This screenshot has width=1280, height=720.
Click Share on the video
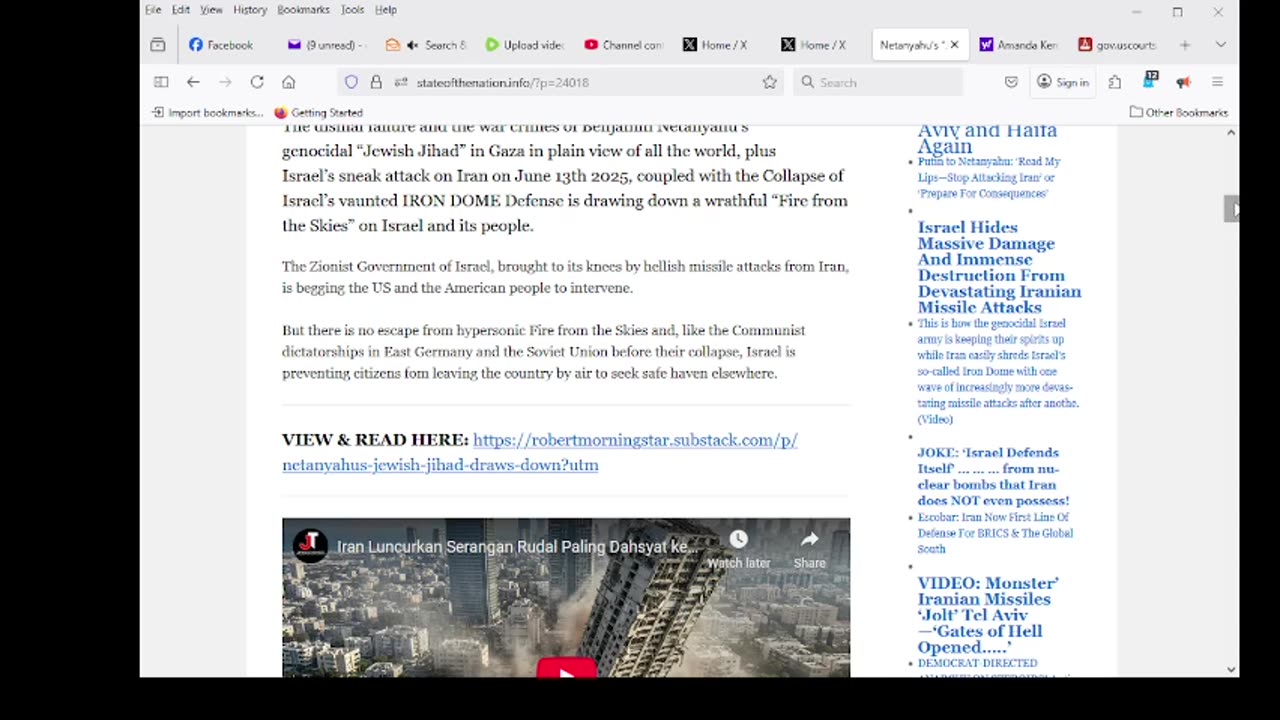(x=809, y=549)
